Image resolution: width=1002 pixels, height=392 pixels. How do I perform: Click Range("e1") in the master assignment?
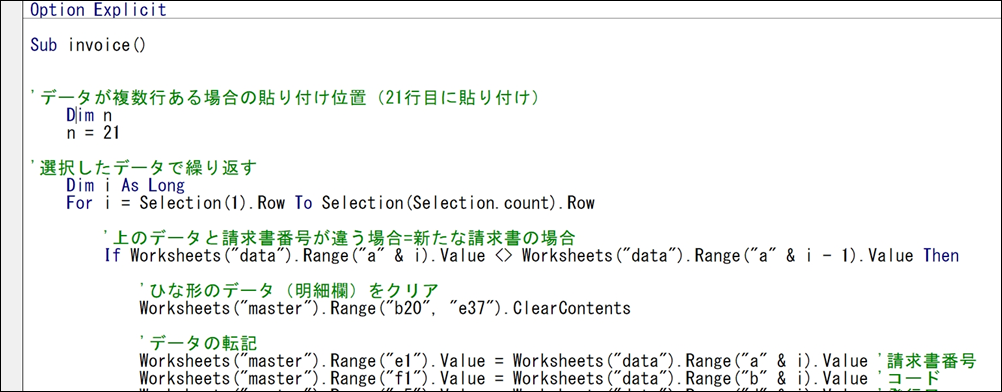point(378,361)
